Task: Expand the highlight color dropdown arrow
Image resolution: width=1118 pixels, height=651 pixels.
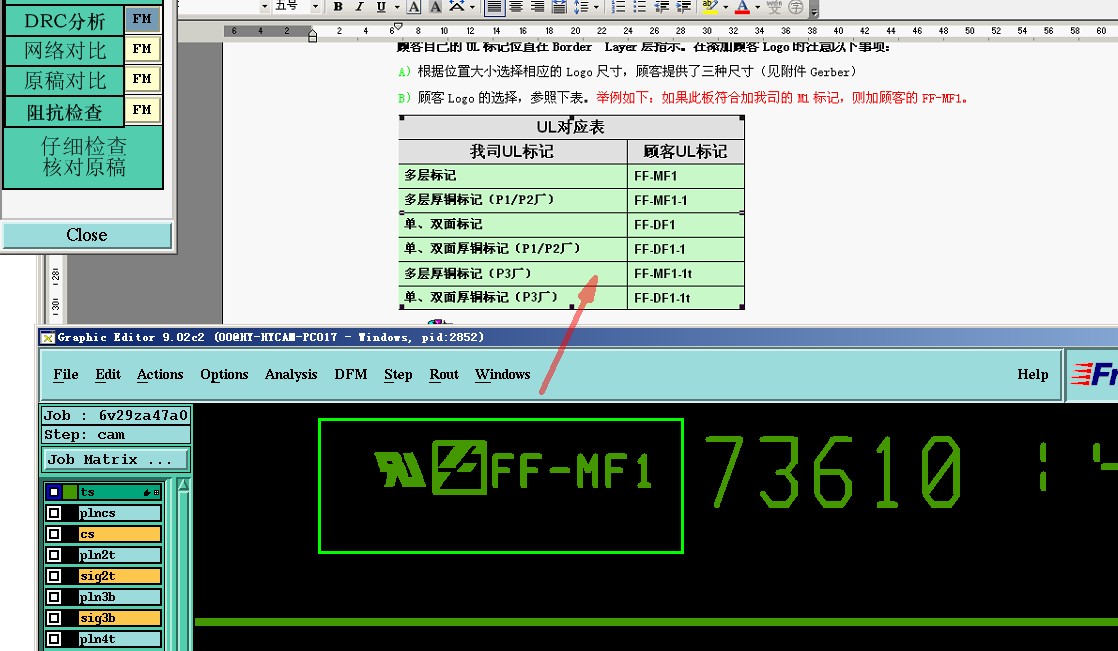Action: pos(725,6)
